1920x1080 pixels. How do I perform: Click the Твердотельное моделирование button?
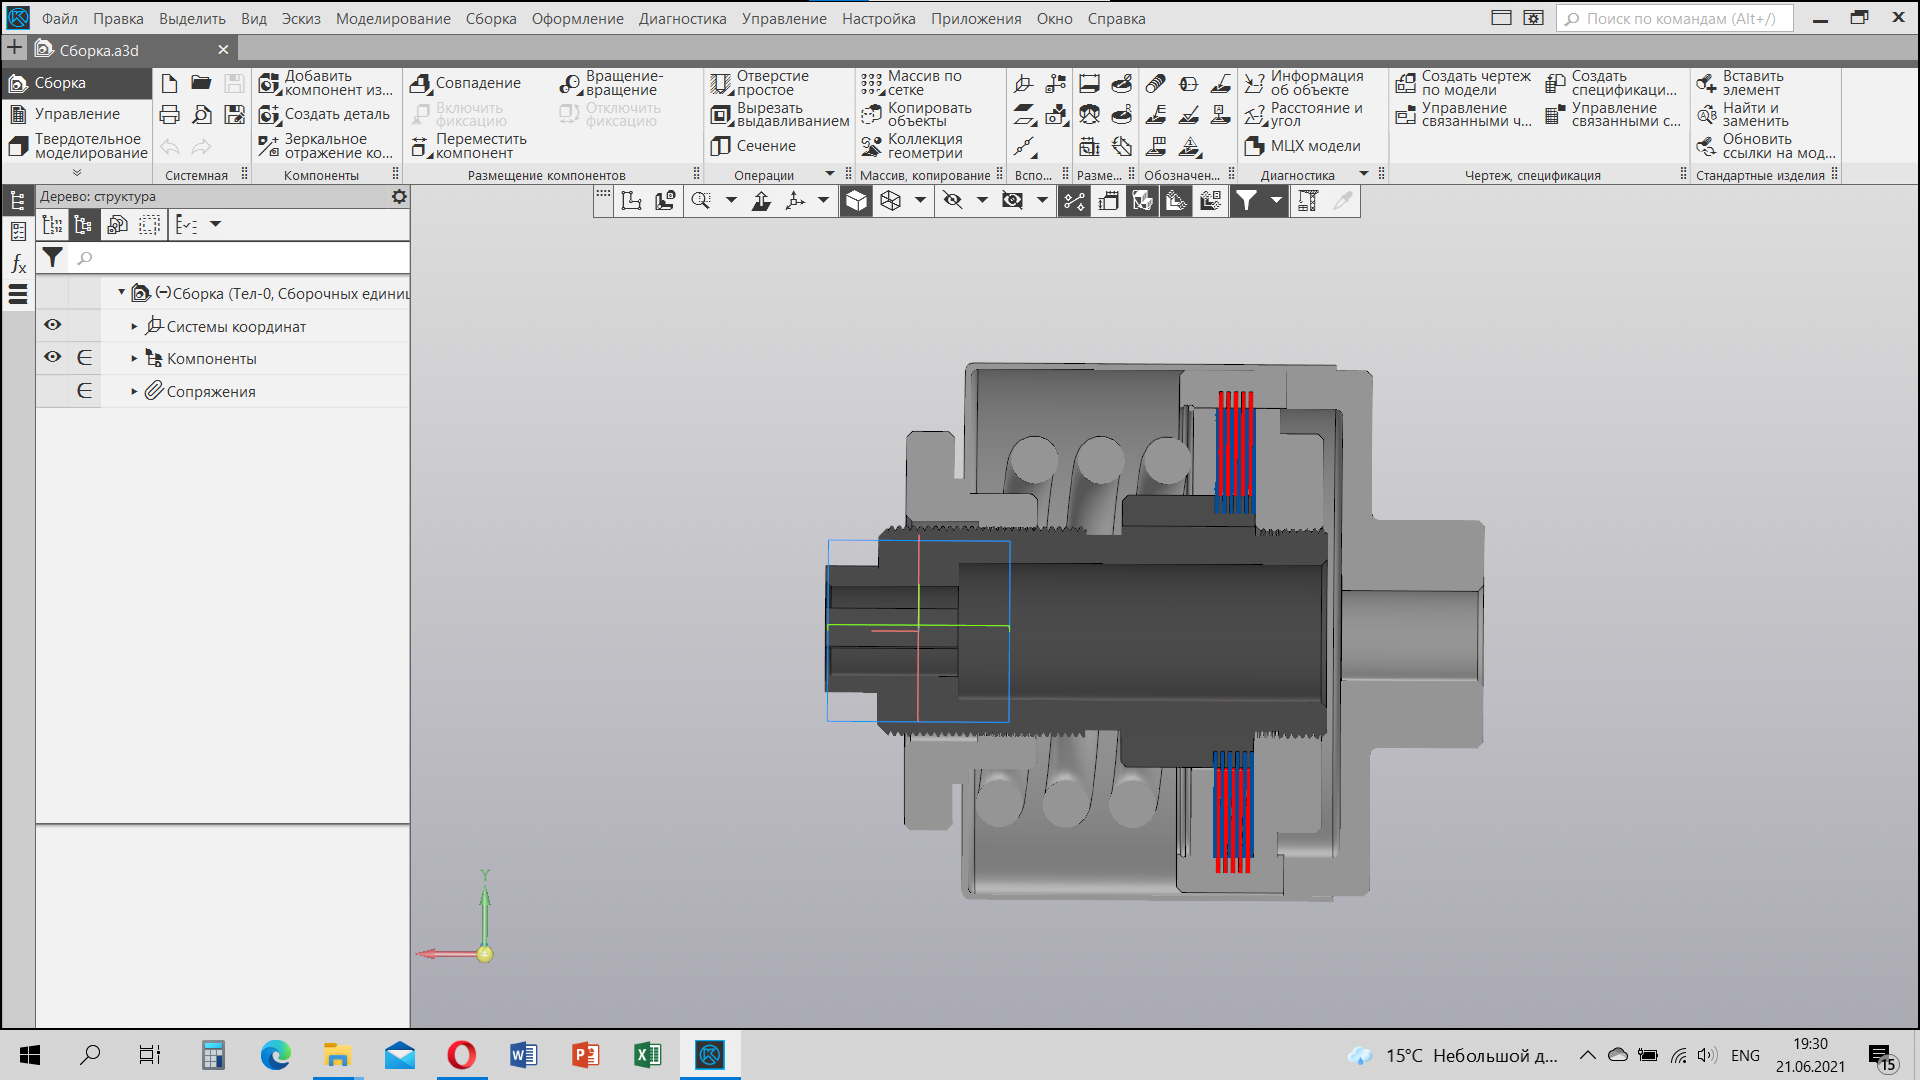pyautogui.click(x=77, y=146)
